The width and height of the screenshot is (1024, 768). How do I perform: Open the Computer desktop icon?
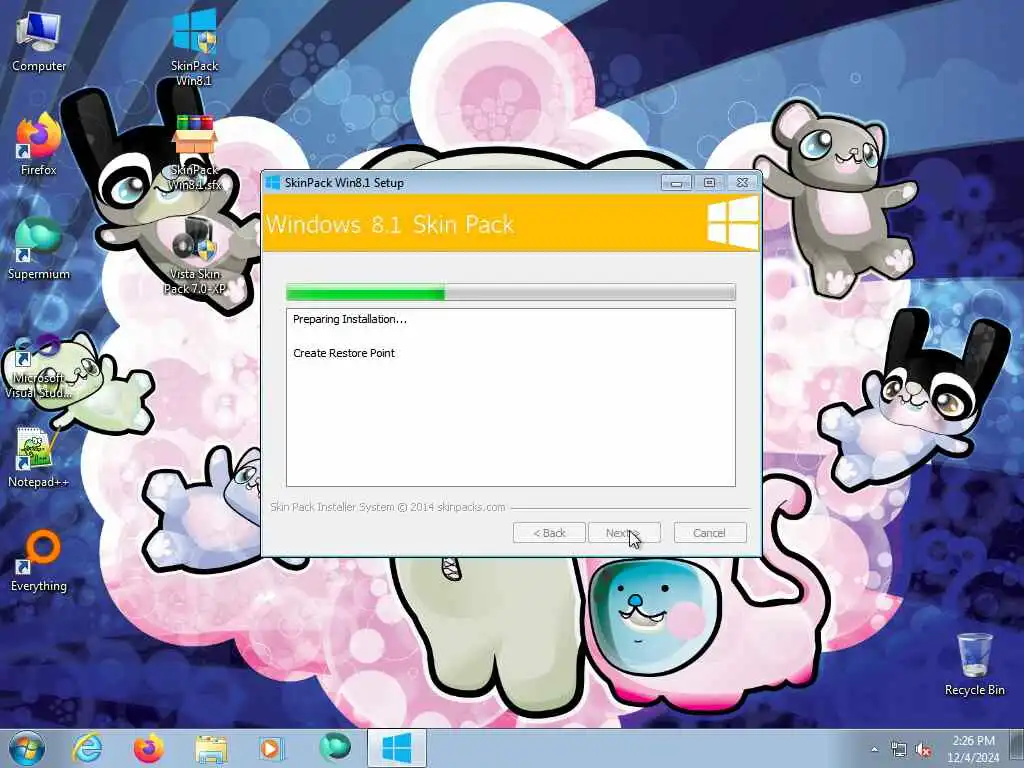click(39, 42)
